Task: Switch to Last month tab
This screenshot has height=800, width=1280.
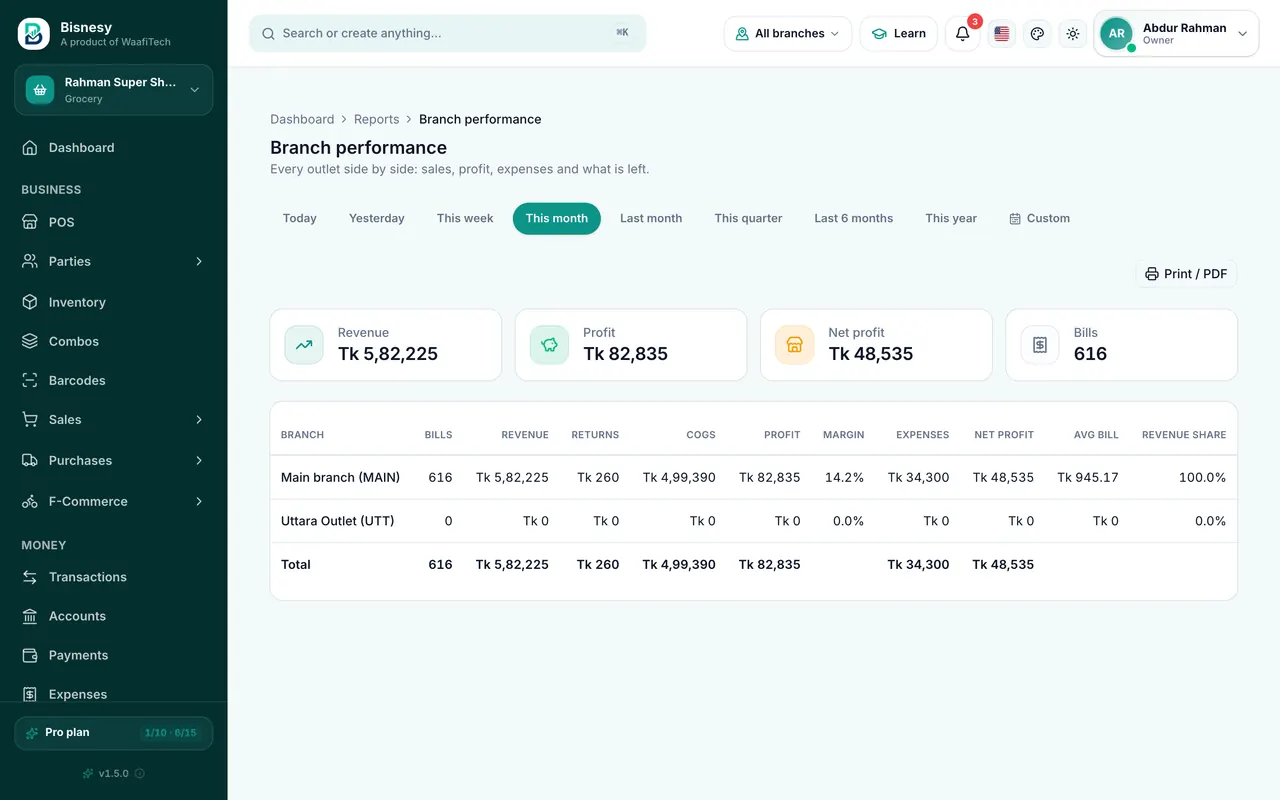Action: (x=651, y=218)
